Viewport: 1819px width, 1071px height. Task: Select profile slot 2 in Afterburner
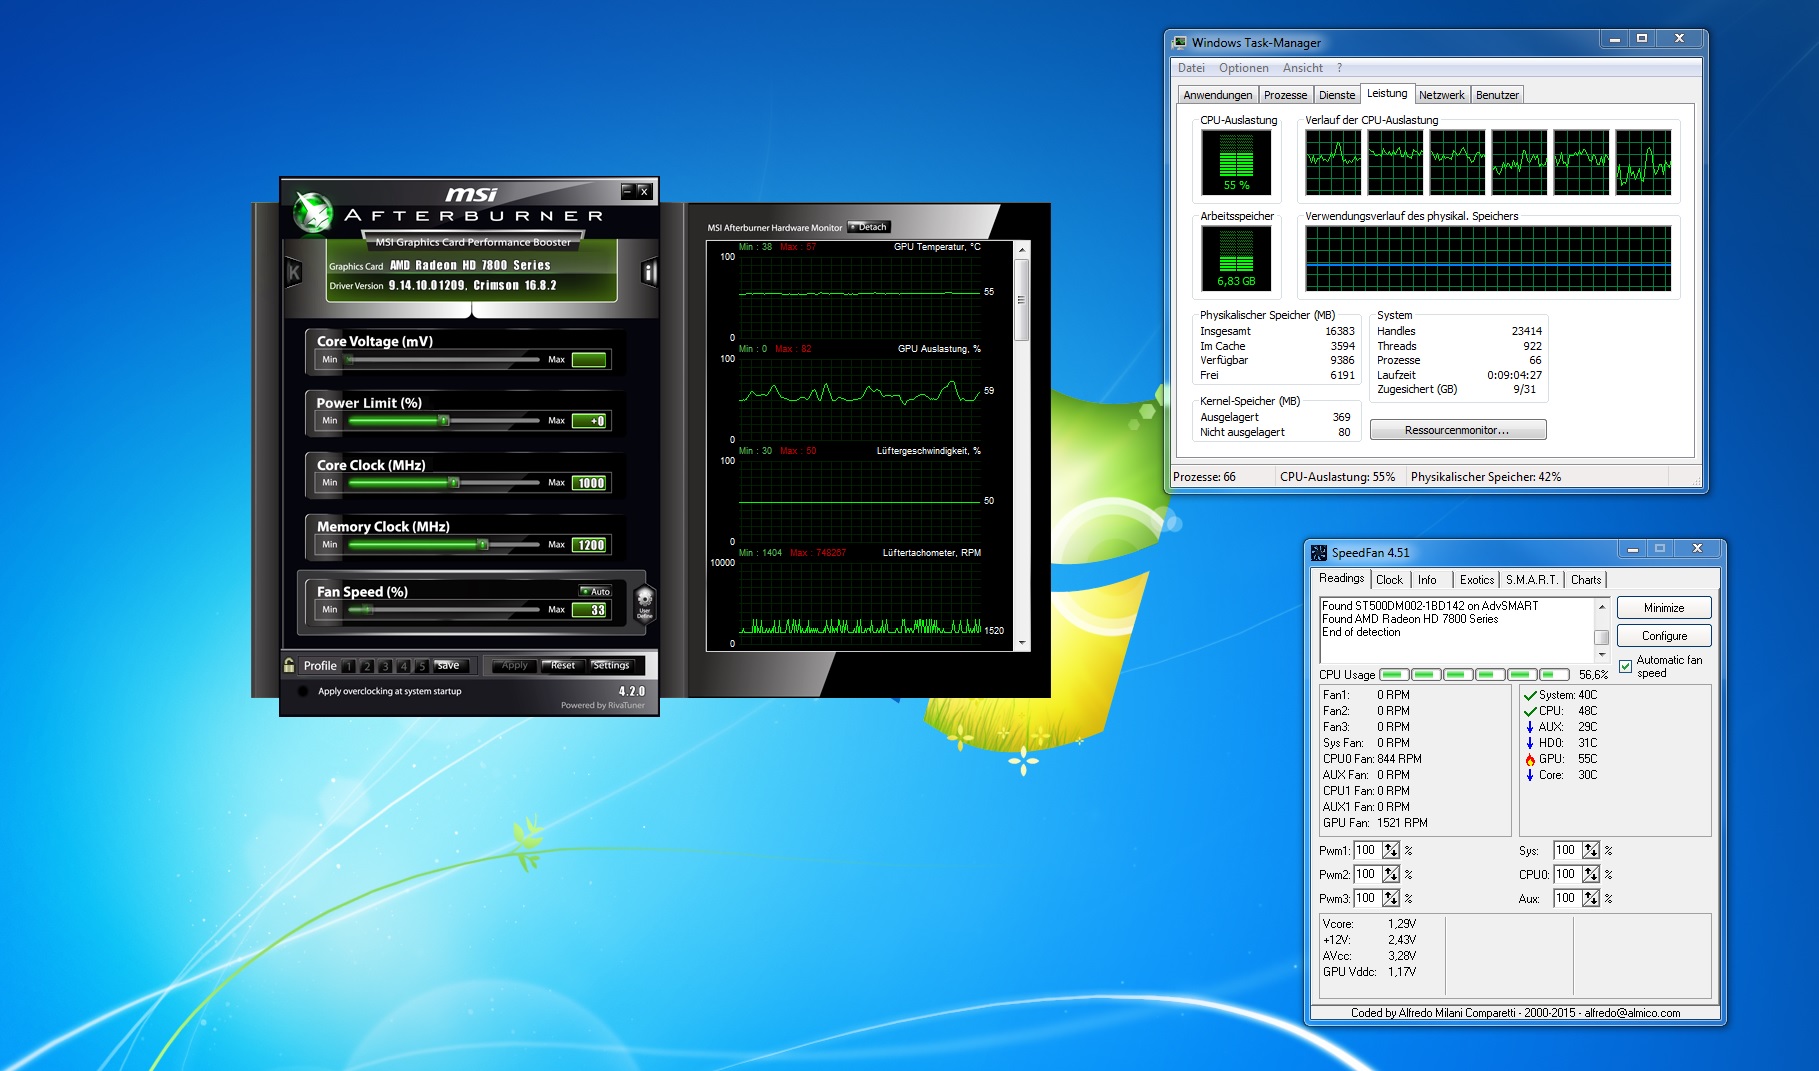(x=367, y=666)
